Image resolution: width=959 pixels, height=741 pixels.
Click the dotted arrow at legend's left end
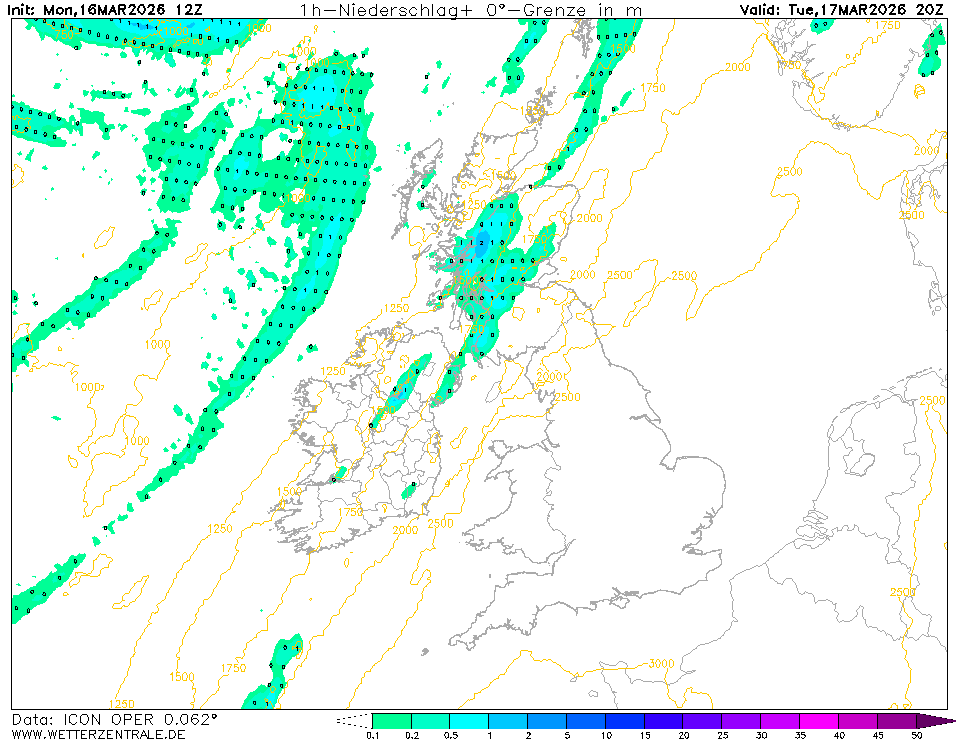pos(352,720)
